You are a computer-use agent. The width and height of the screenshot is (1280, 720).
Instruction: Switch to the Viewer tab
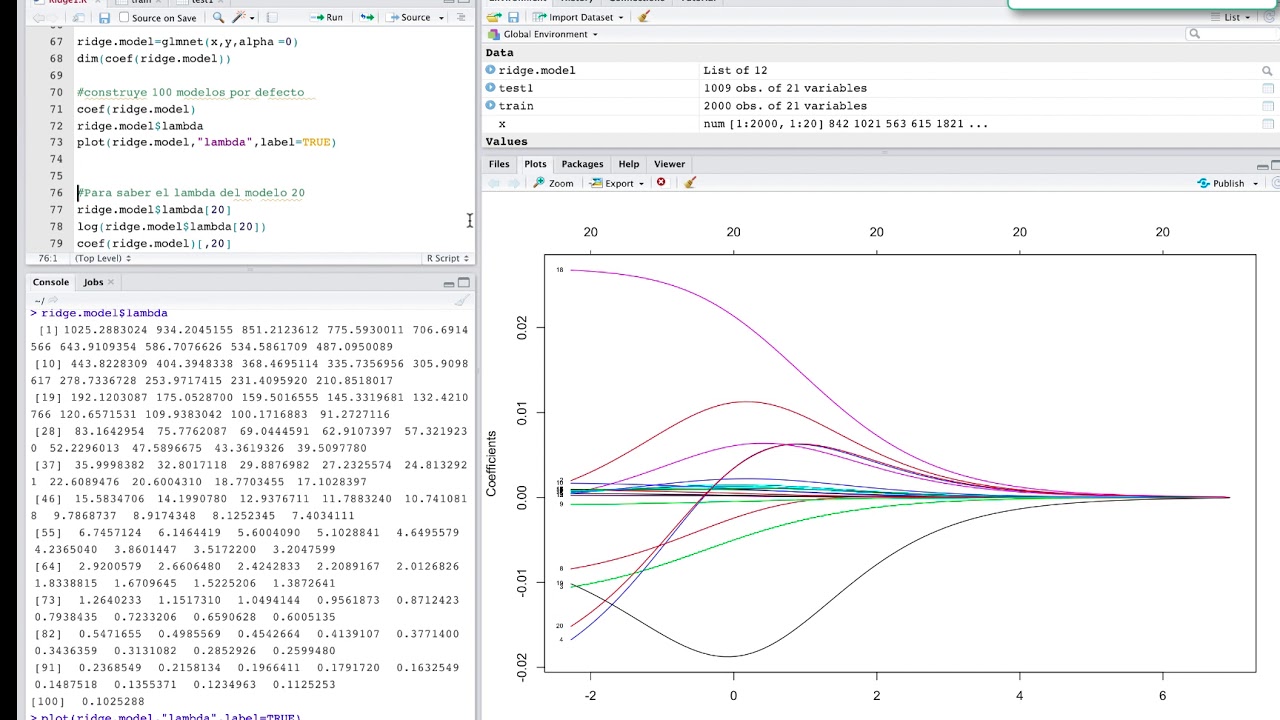point(669,164)
